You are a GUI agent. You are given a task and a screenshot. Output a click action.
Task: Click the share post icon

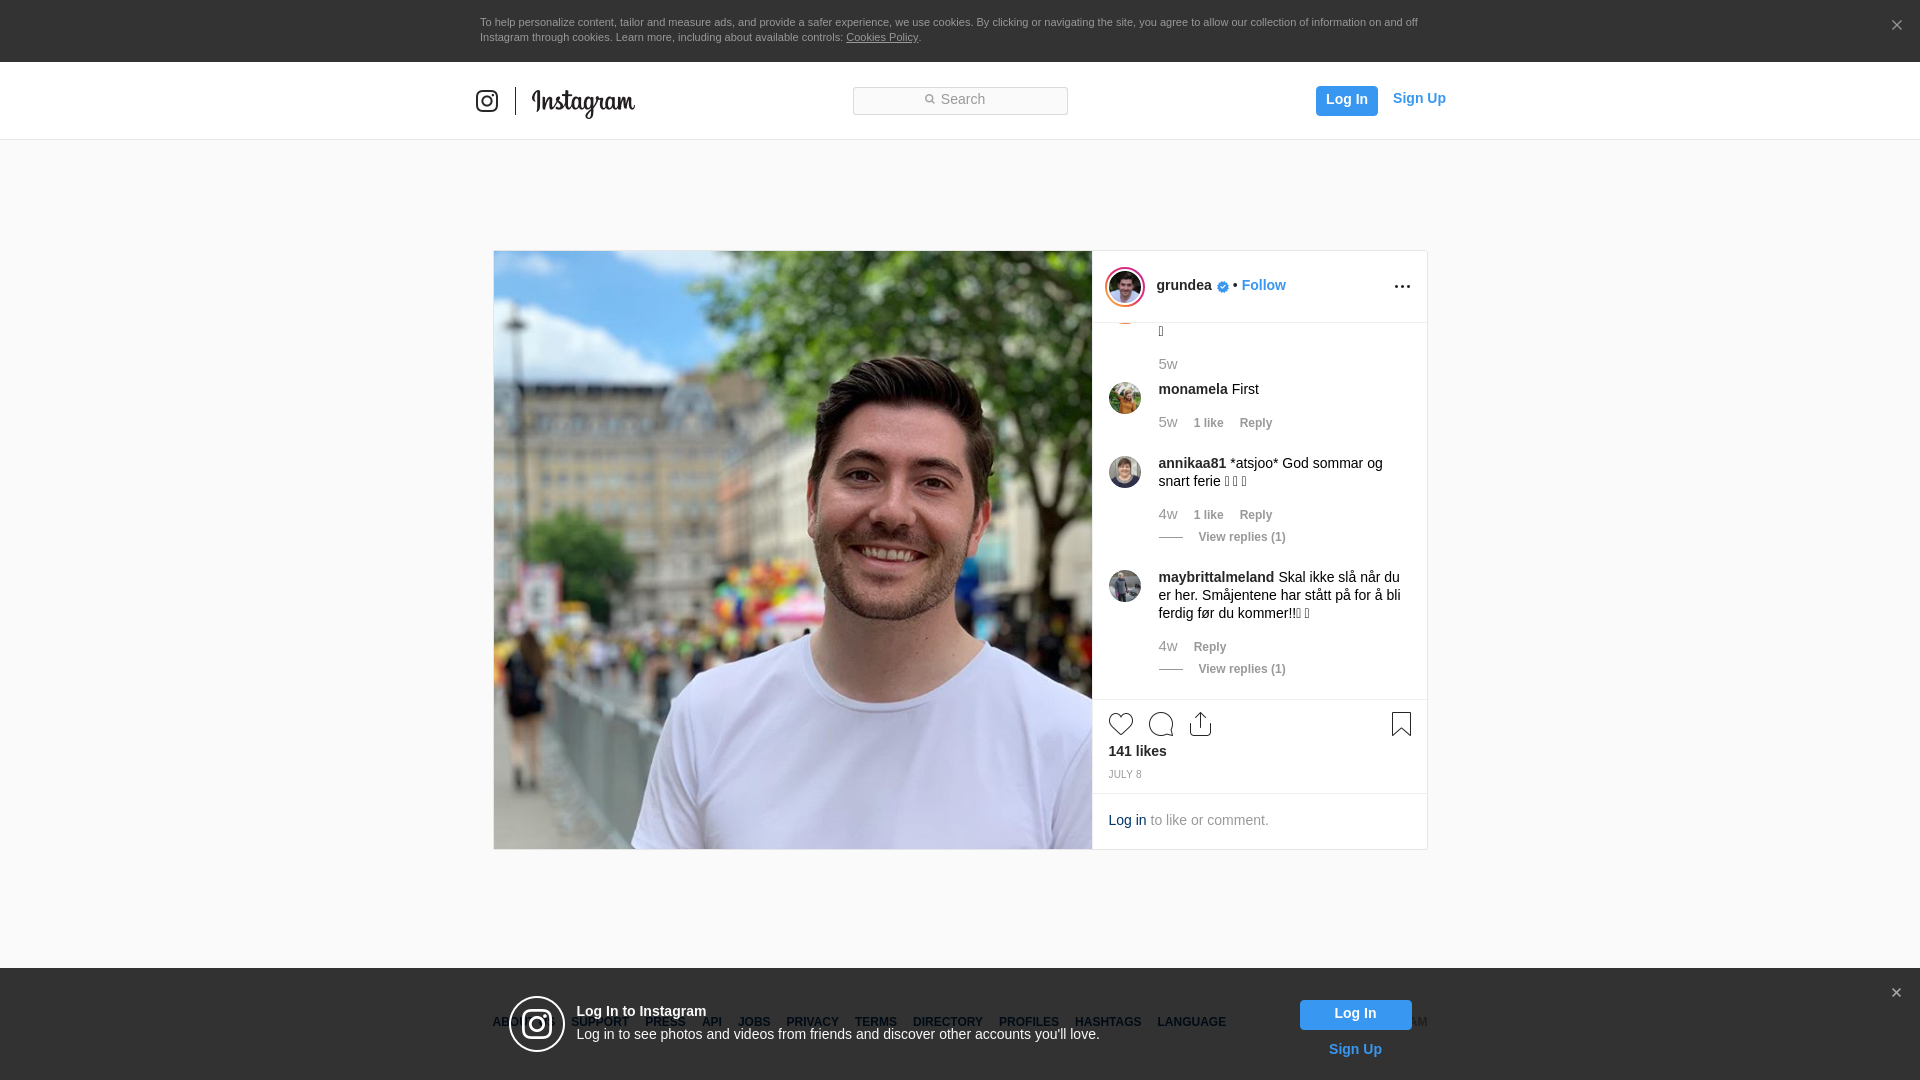1200,724
